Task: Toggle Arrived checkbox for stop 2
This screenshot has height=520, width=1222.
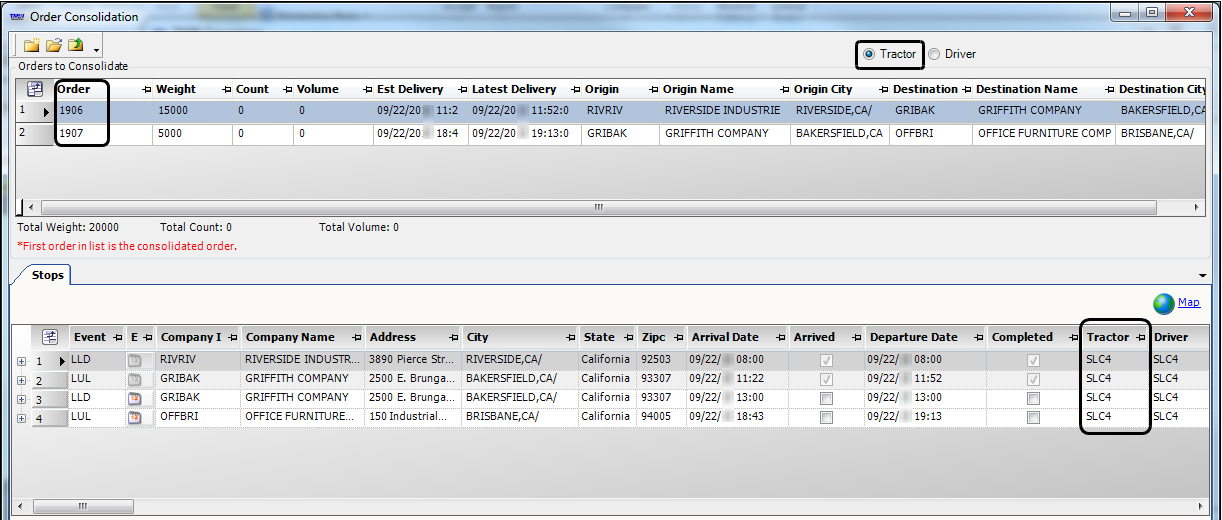Action: tap(825, 379)
